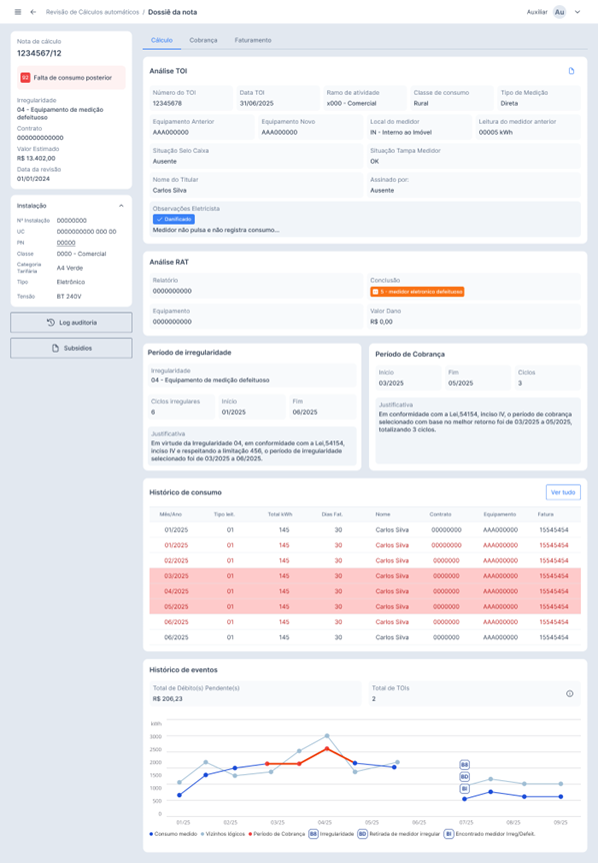Click the info icon beside Total de TOIs

point(569,694)
